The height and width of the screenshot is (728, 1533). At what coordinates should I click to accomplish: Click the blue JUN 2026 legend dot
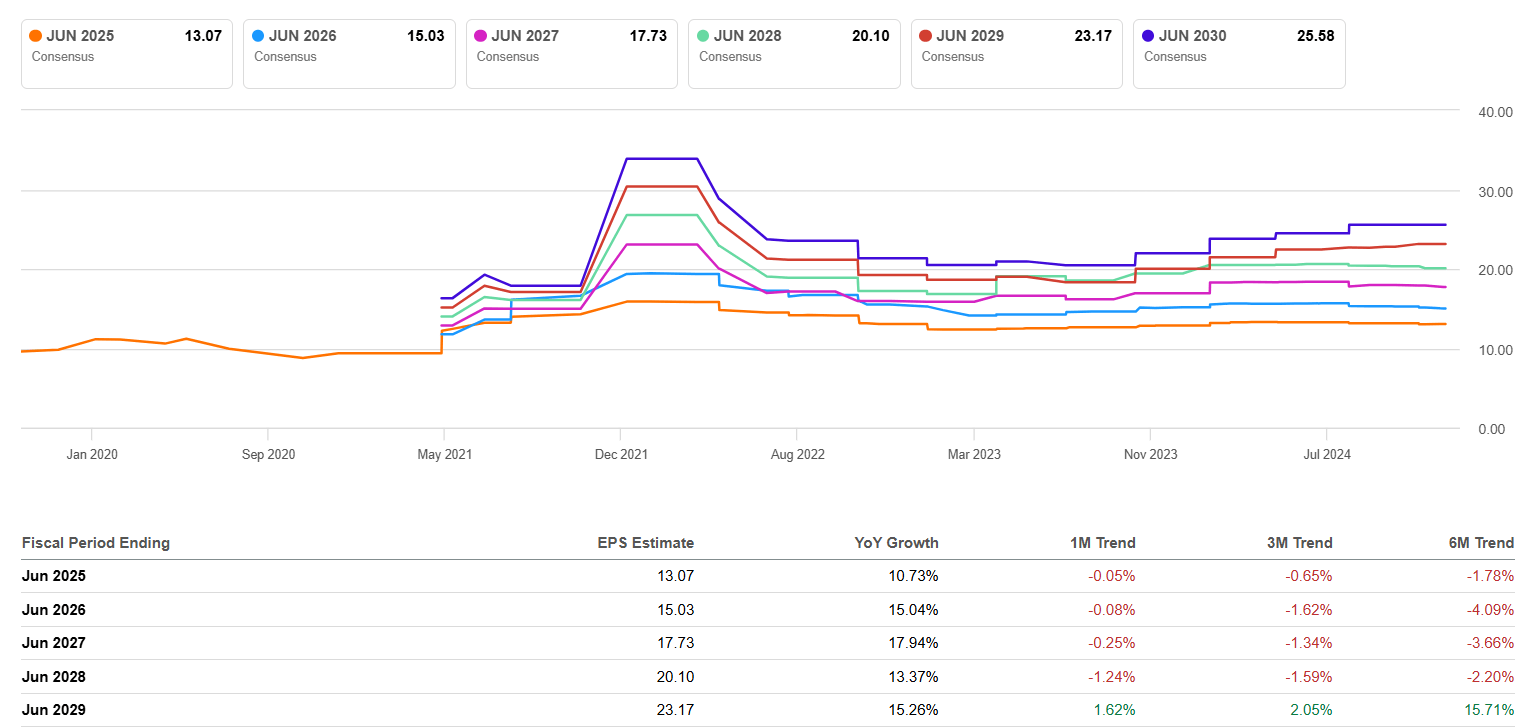[x=259, y=36]
